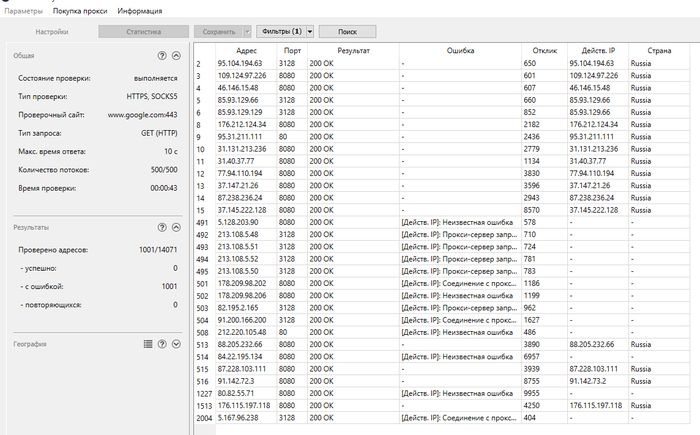Open the Покупка прокси menu
Screen dimensions: 700x435
coord(80,10)
